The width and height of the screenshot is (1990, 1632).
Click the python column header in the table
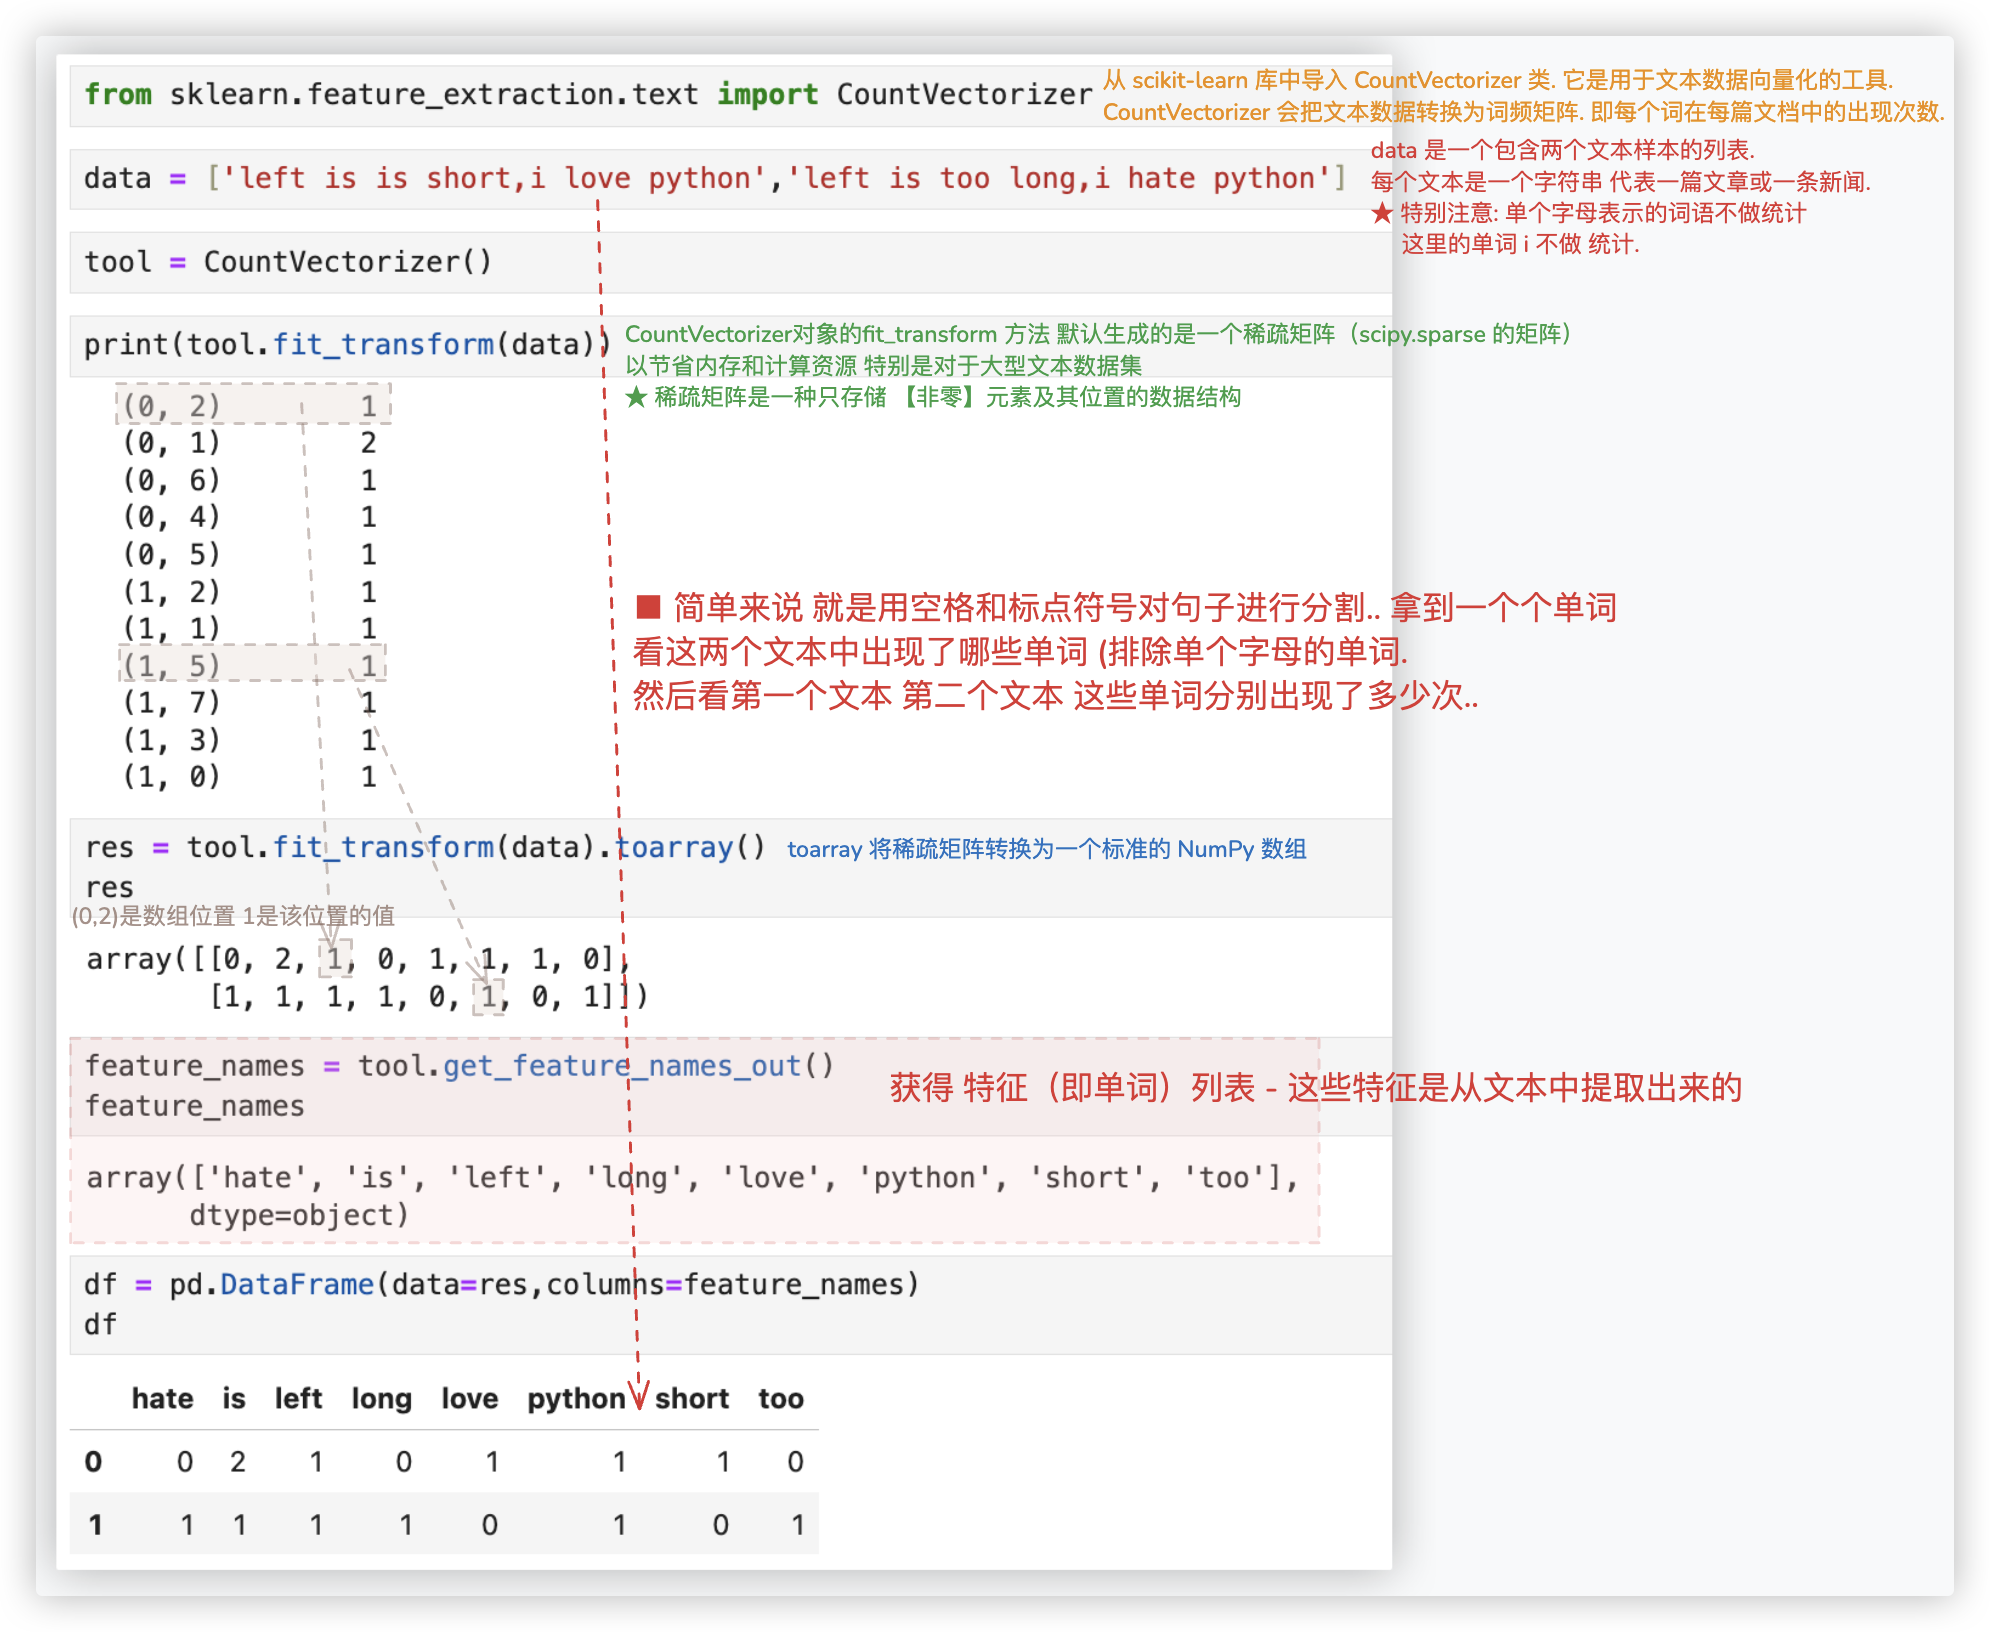pos(576,1398)
